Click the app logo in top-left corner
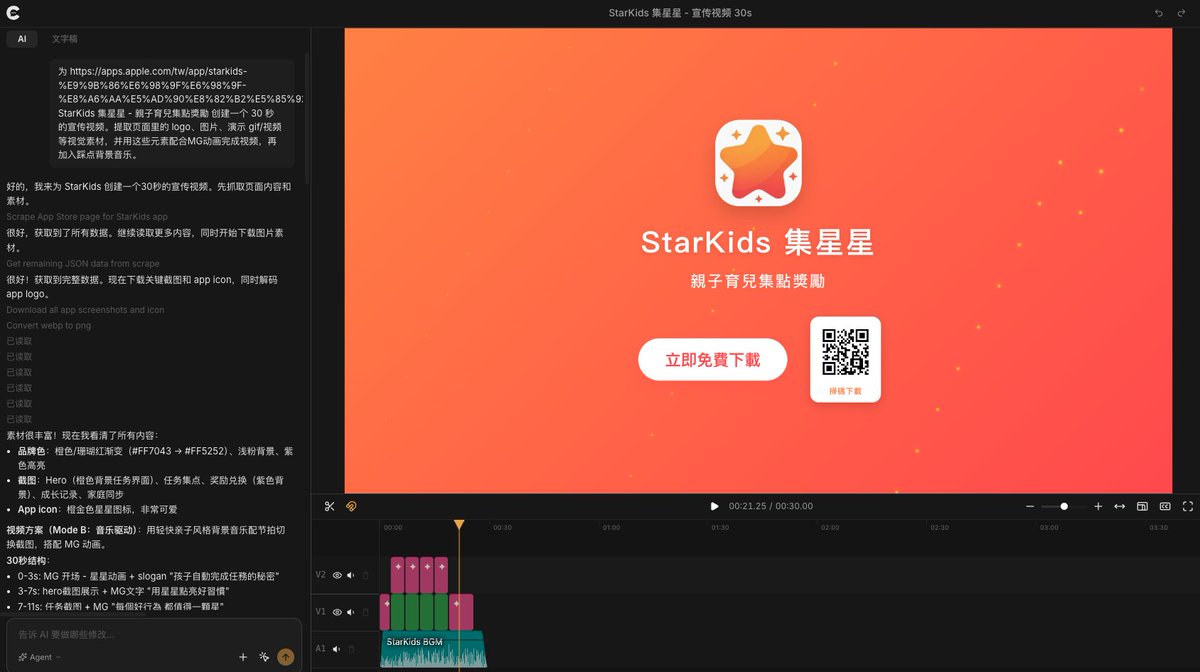 (x=12, y=12)
